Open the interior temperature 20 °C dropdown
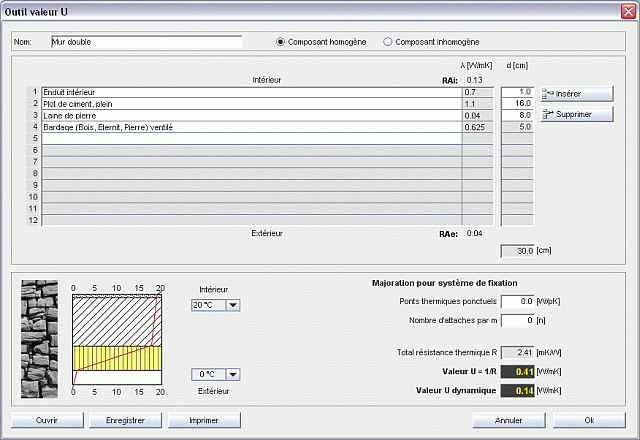The image size is (640, 440). pos(233,305)
